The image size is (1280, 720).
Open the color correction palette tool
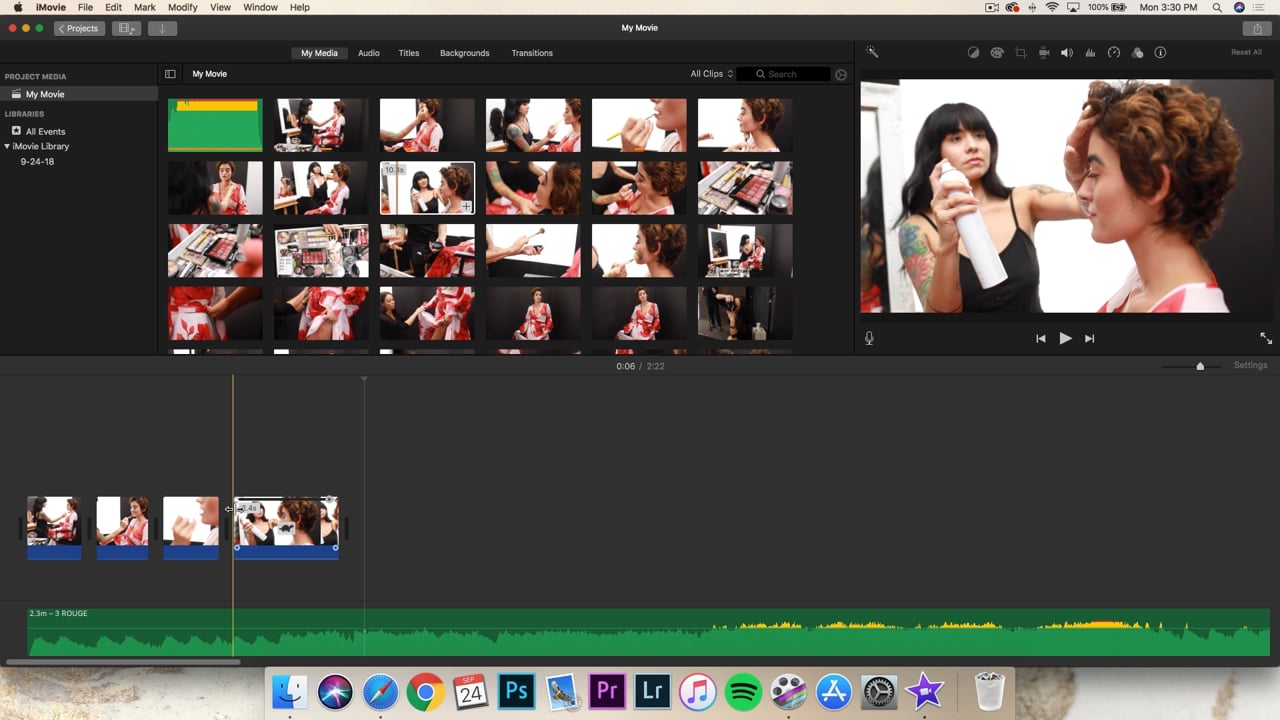point(997,53)
